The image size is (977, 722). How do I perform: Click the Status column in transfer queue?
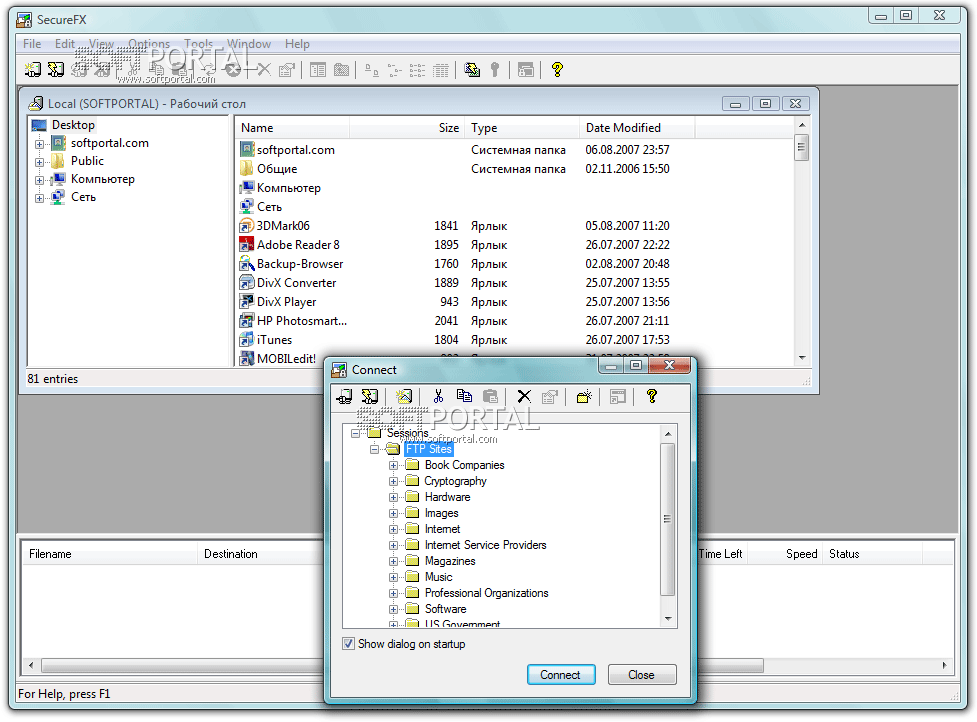872,554
